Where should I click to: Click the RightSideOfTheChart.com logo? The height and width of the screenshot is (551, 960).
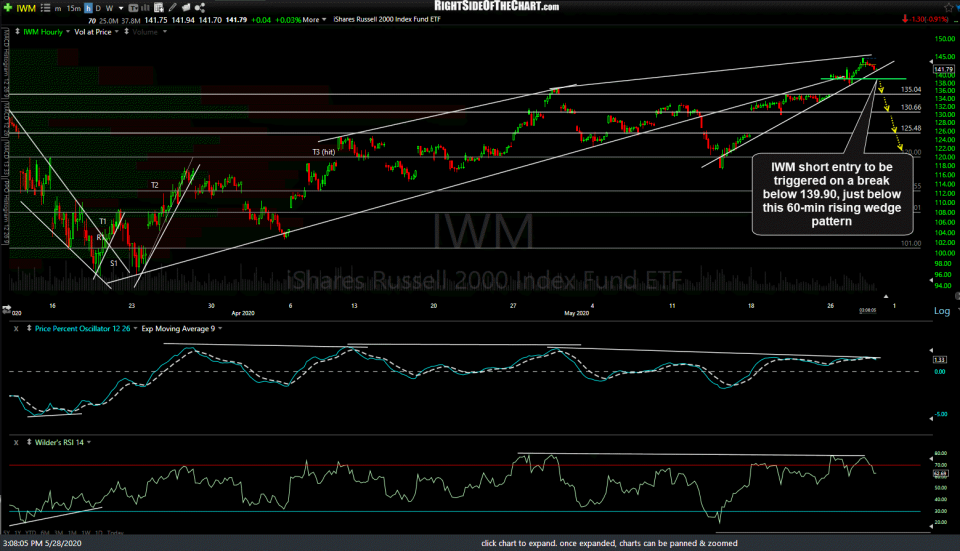point(497,6)
